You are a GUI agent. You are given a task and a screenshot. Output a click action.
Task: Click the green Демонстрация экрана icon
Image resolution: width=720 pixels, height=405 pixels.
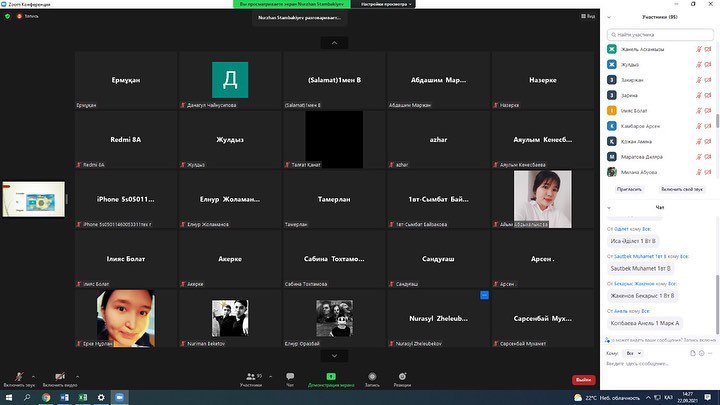(x=332, y=377)
